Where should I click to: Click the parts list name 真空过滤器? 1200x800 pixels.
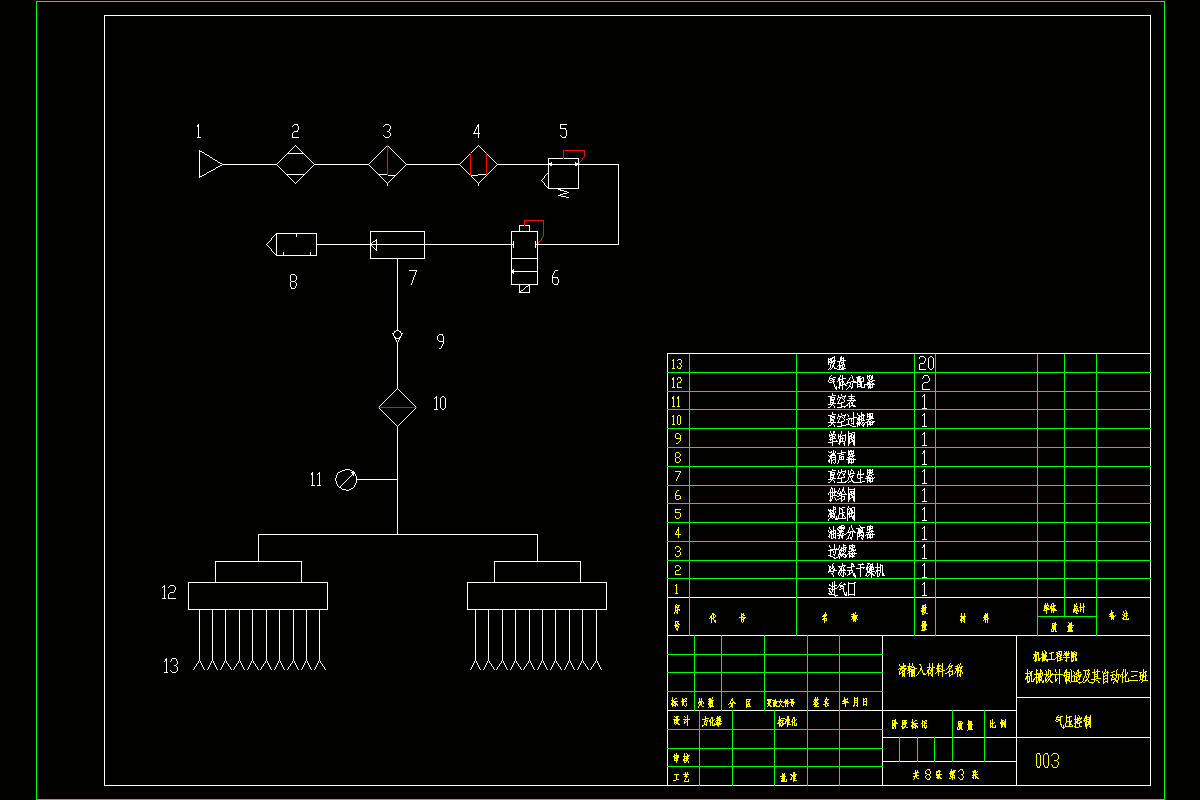[x=851, y=420]
